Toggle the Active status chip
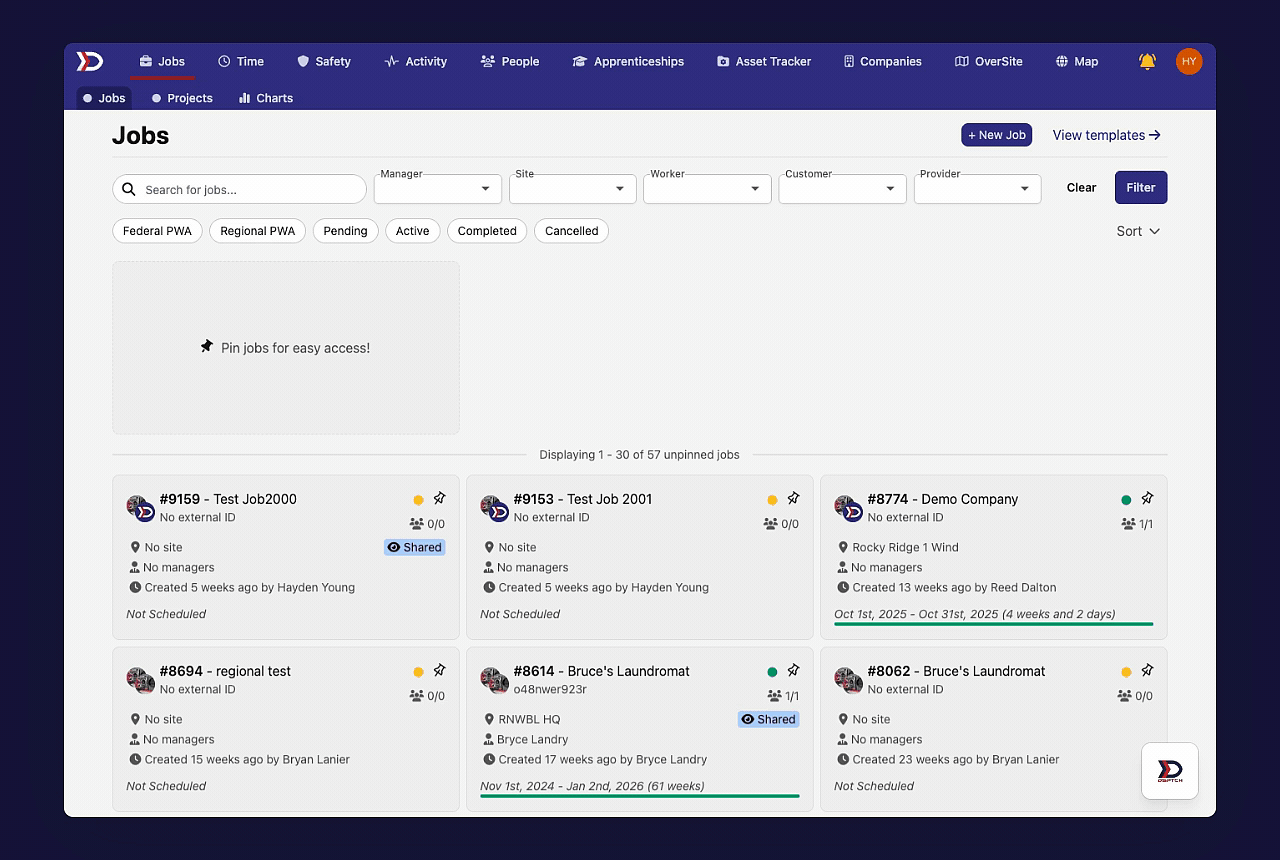Screen dimensions: 1280x860 point(412,231)
